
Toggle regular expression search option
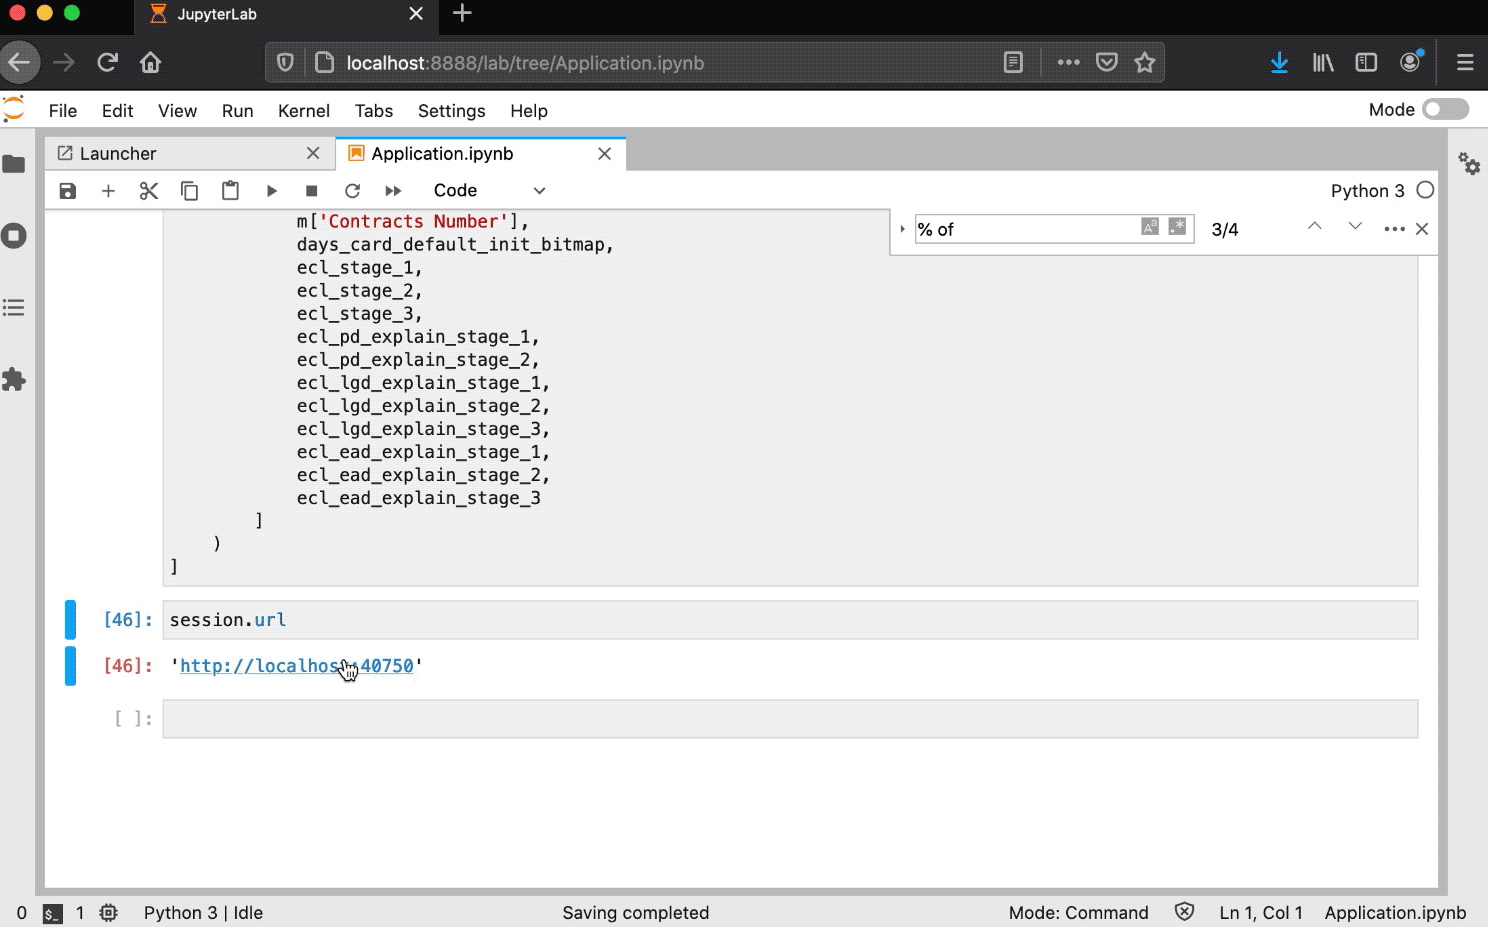tap(1177, 227)
